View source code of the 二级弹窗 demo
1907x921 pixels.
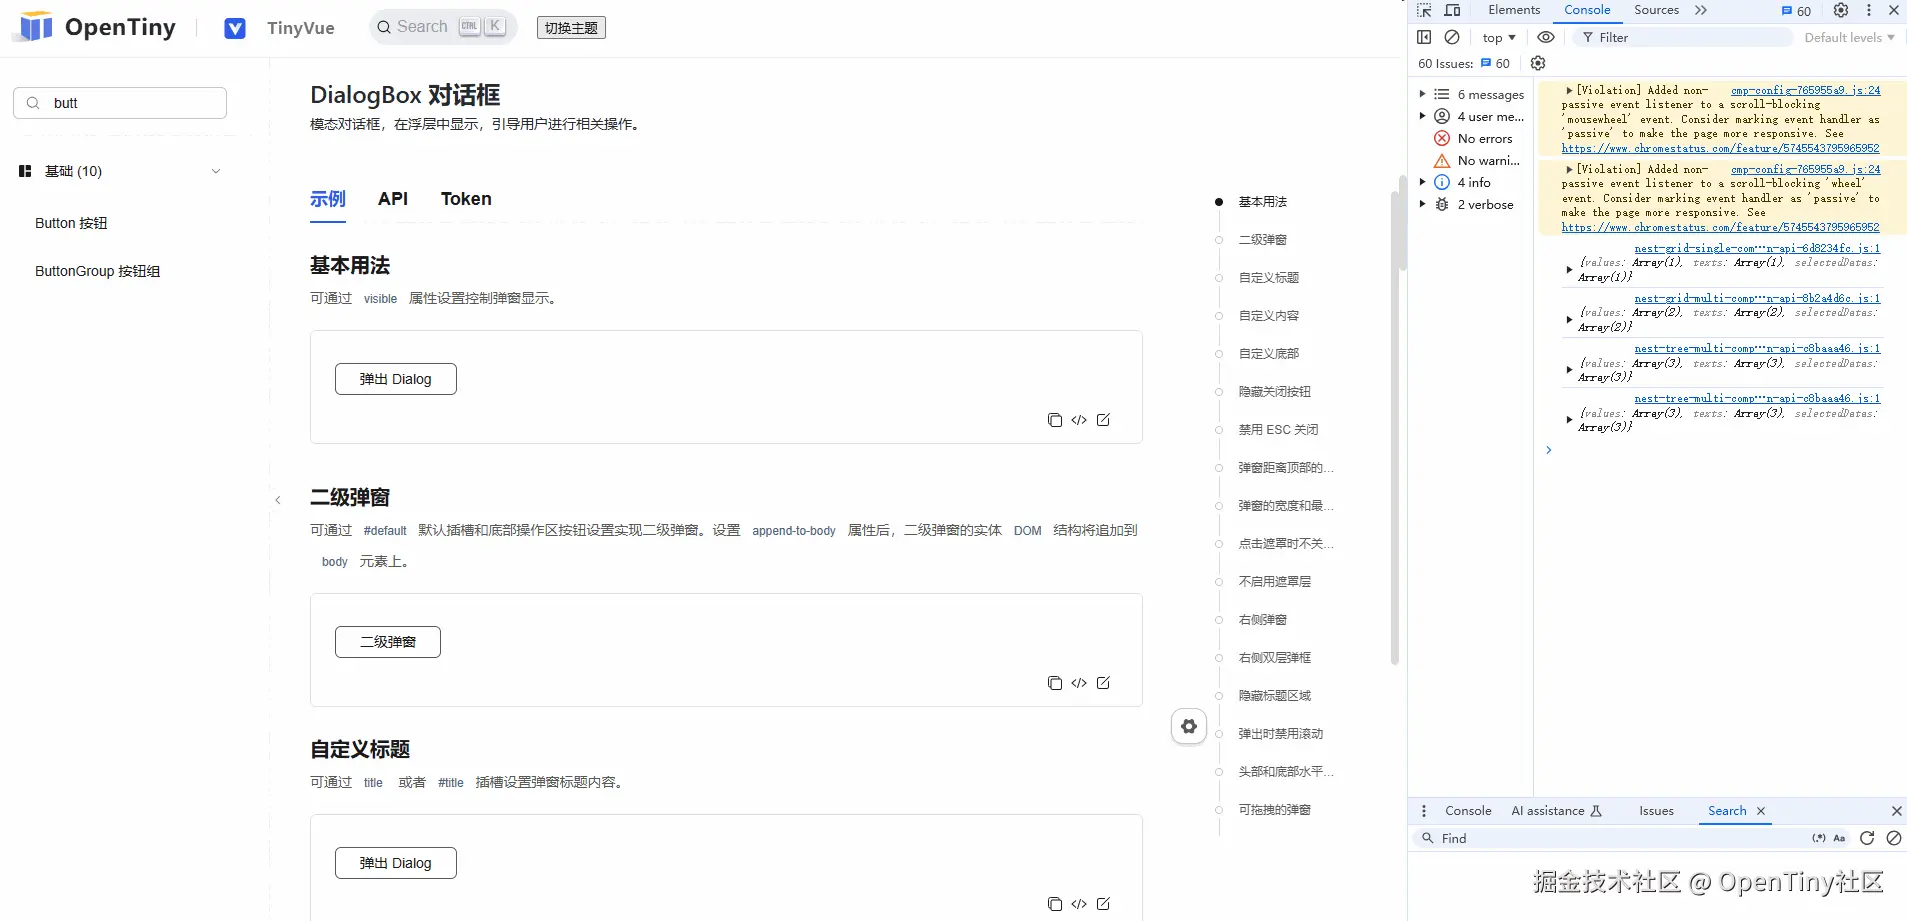click(1079, 683)
